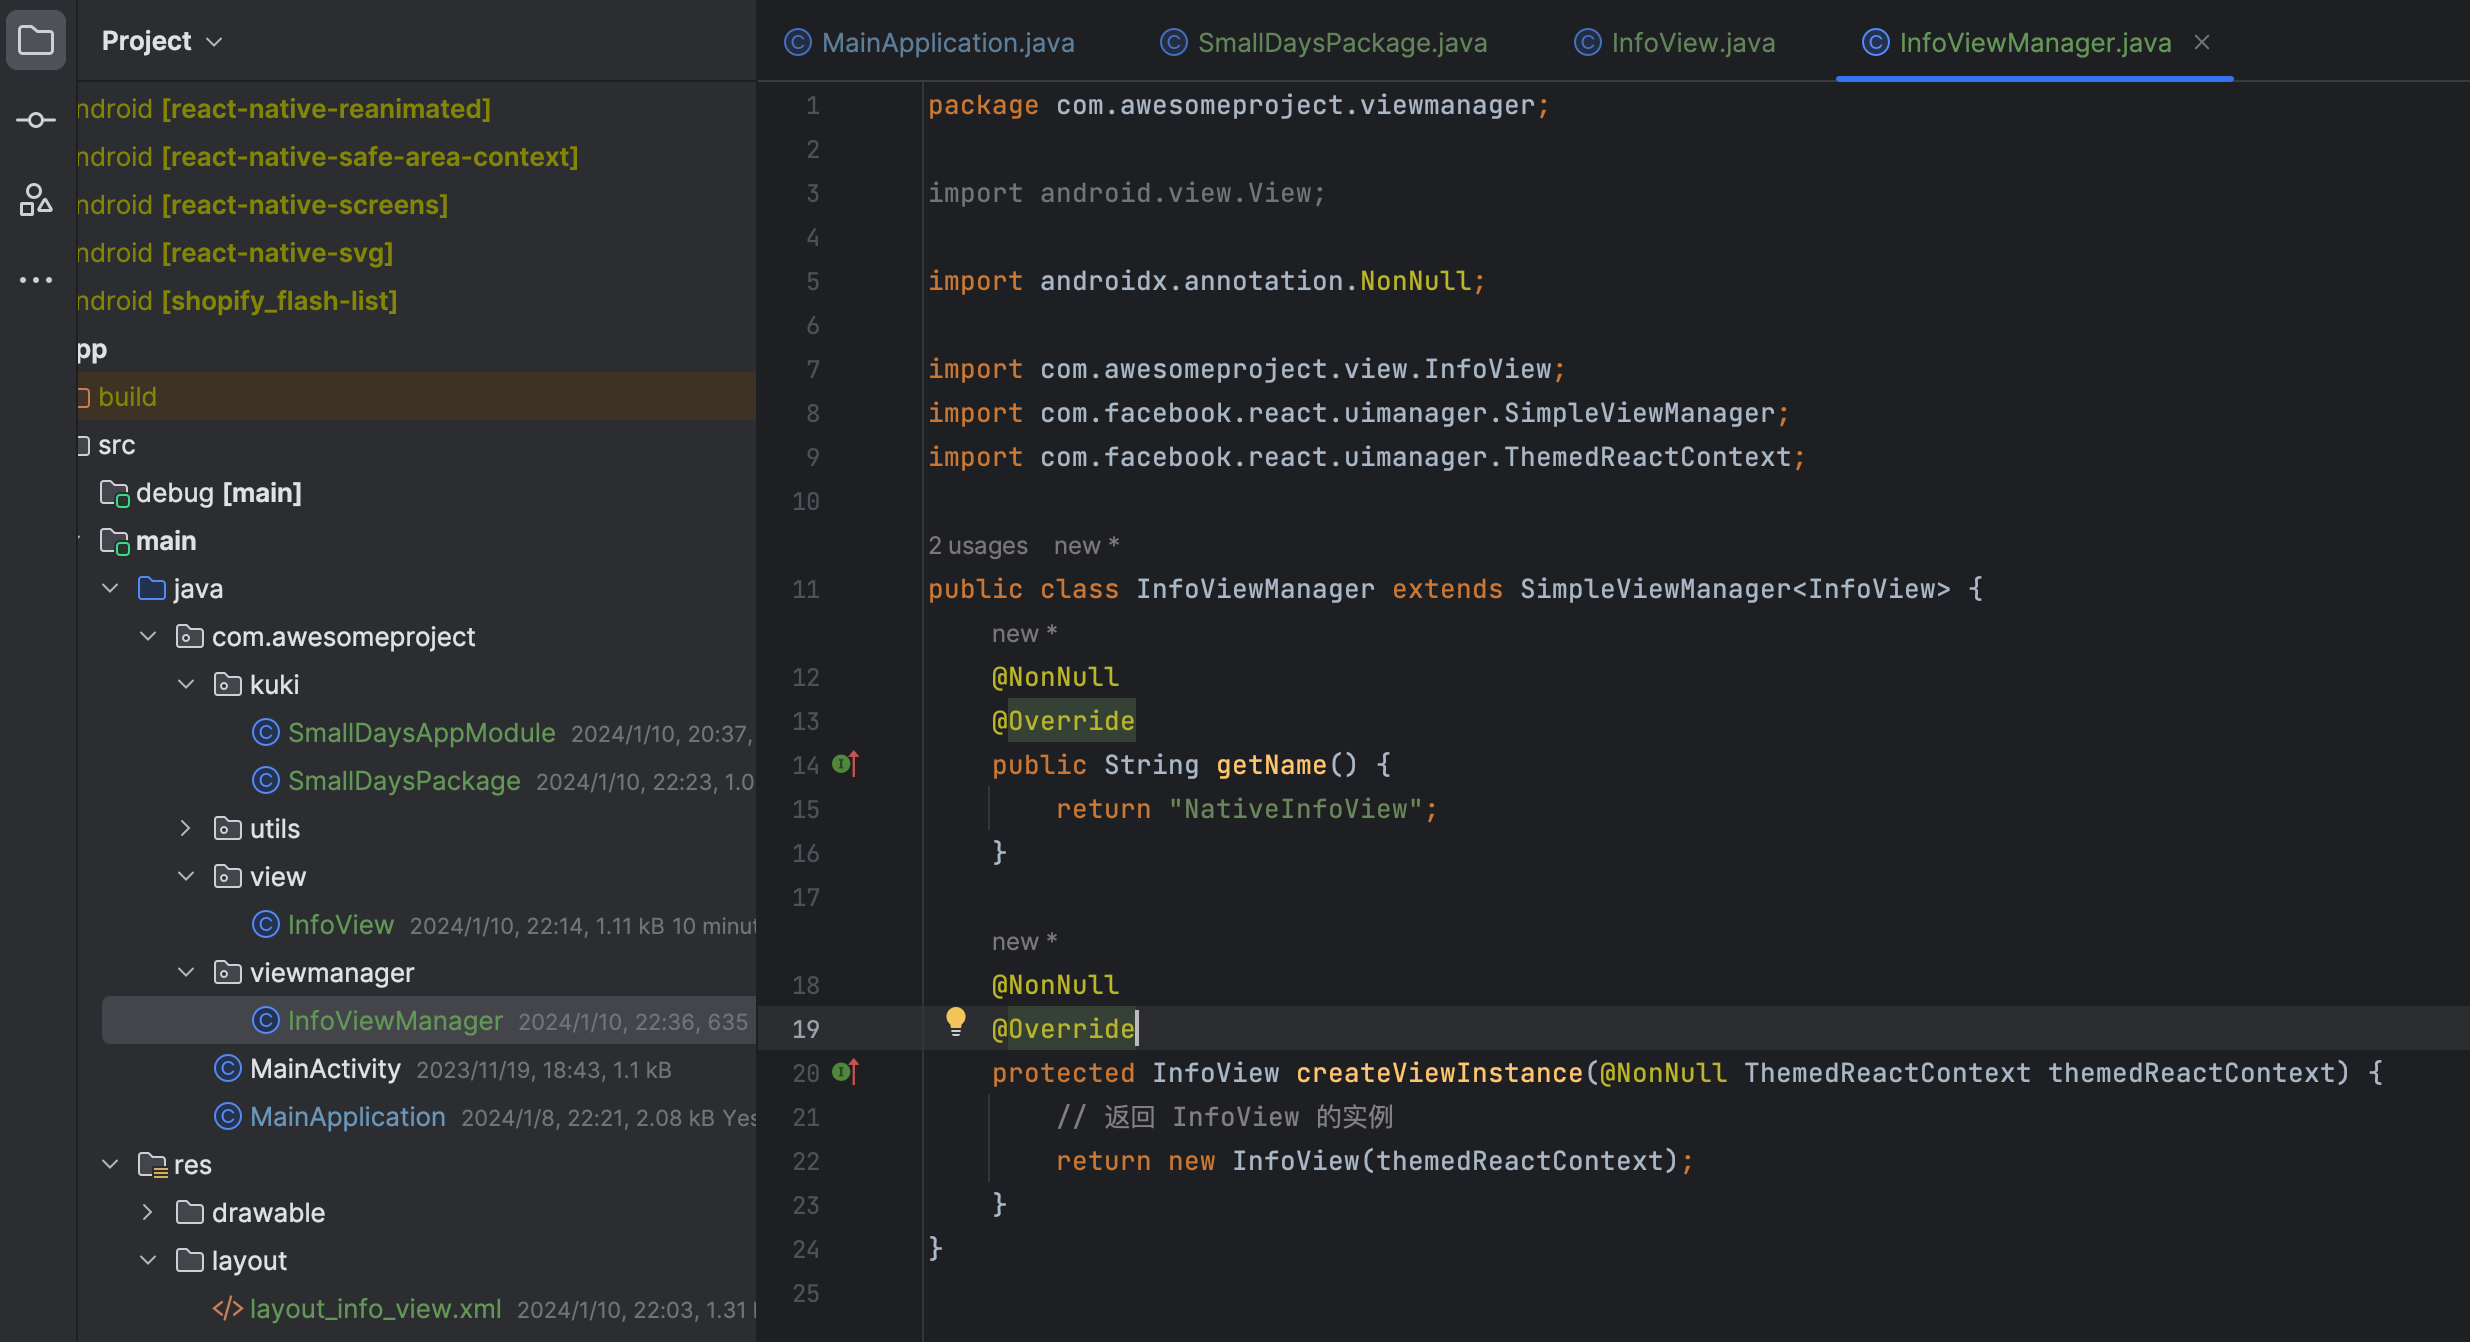Collapse the res folder

[111, 1165]
